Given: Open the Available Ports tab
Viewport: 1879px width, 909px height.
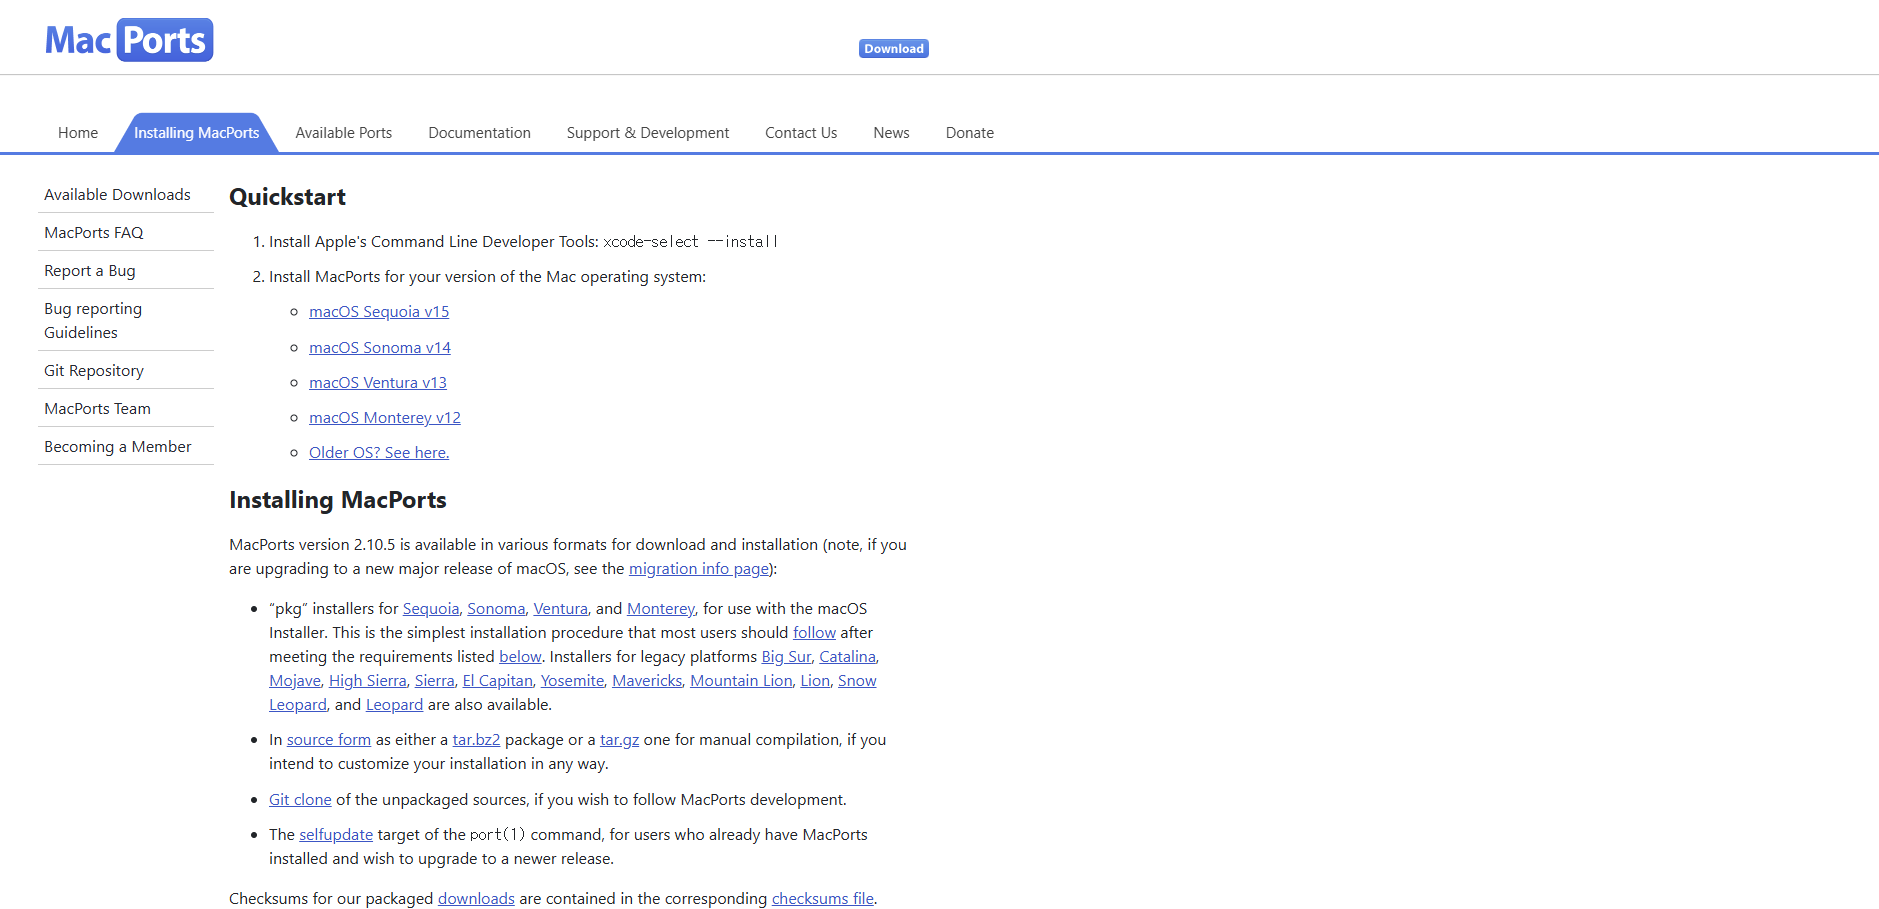Looking at the screenshot, I should point(344,133).
